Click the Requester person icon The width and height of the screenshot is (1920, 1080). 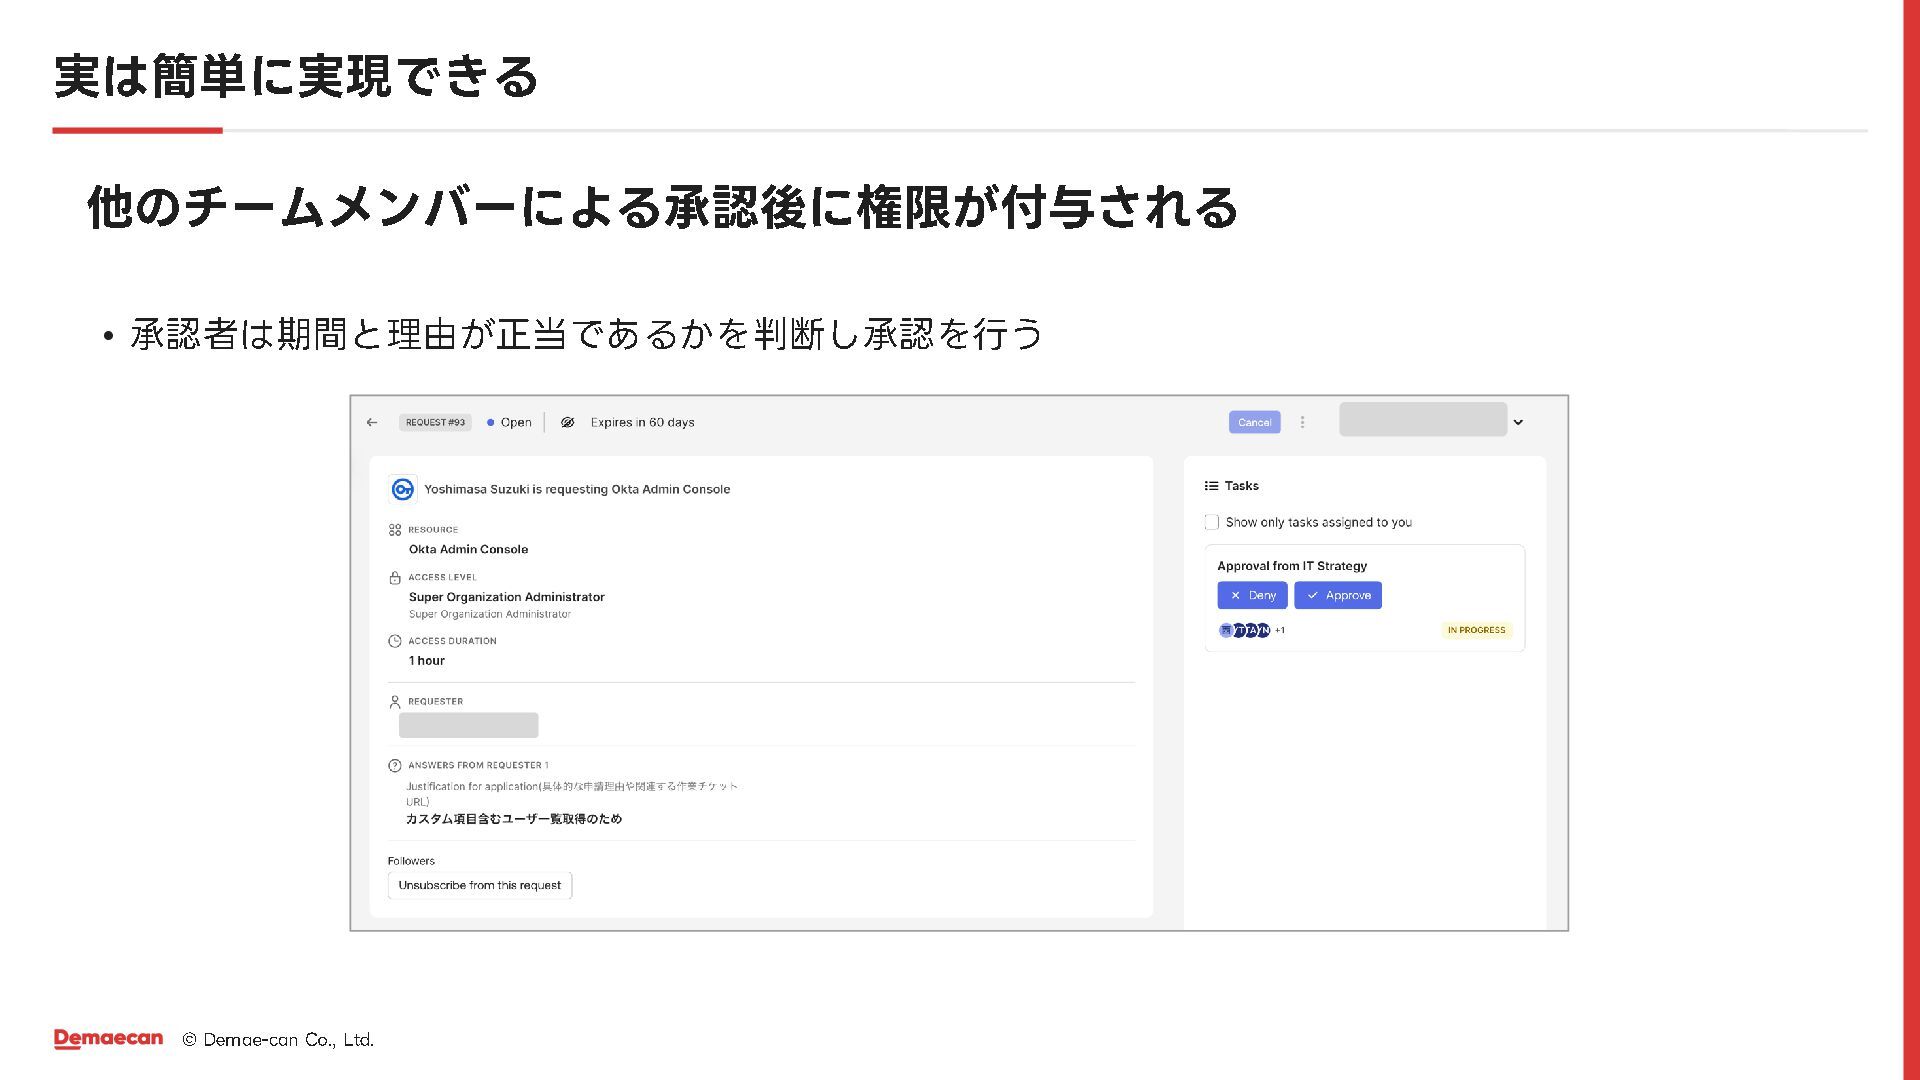(394, 702)
